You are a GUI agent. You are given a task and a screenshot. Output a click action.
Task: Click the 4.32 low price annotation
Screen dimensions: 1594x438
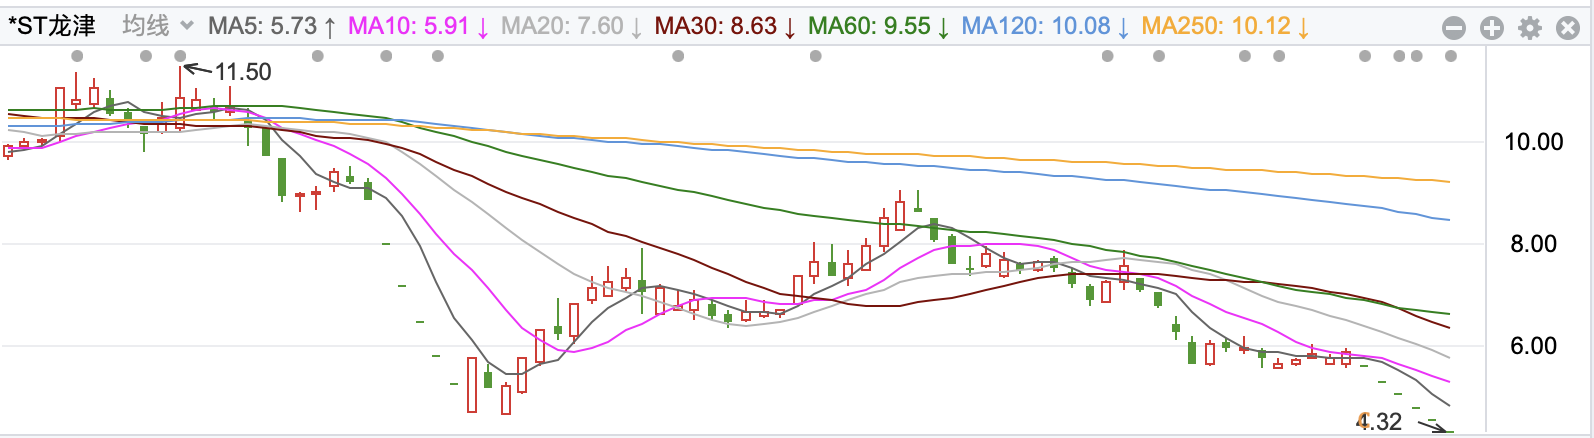[1379, 422]
